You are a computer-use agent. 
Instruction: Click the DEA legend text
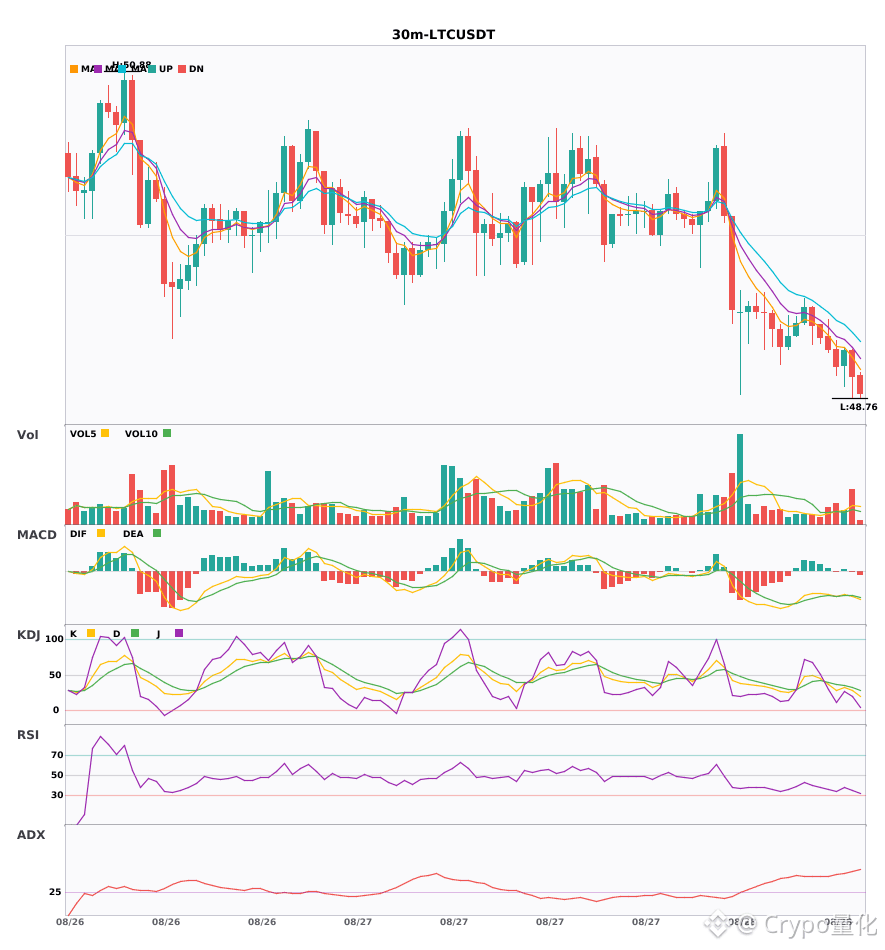coord(133,534)
